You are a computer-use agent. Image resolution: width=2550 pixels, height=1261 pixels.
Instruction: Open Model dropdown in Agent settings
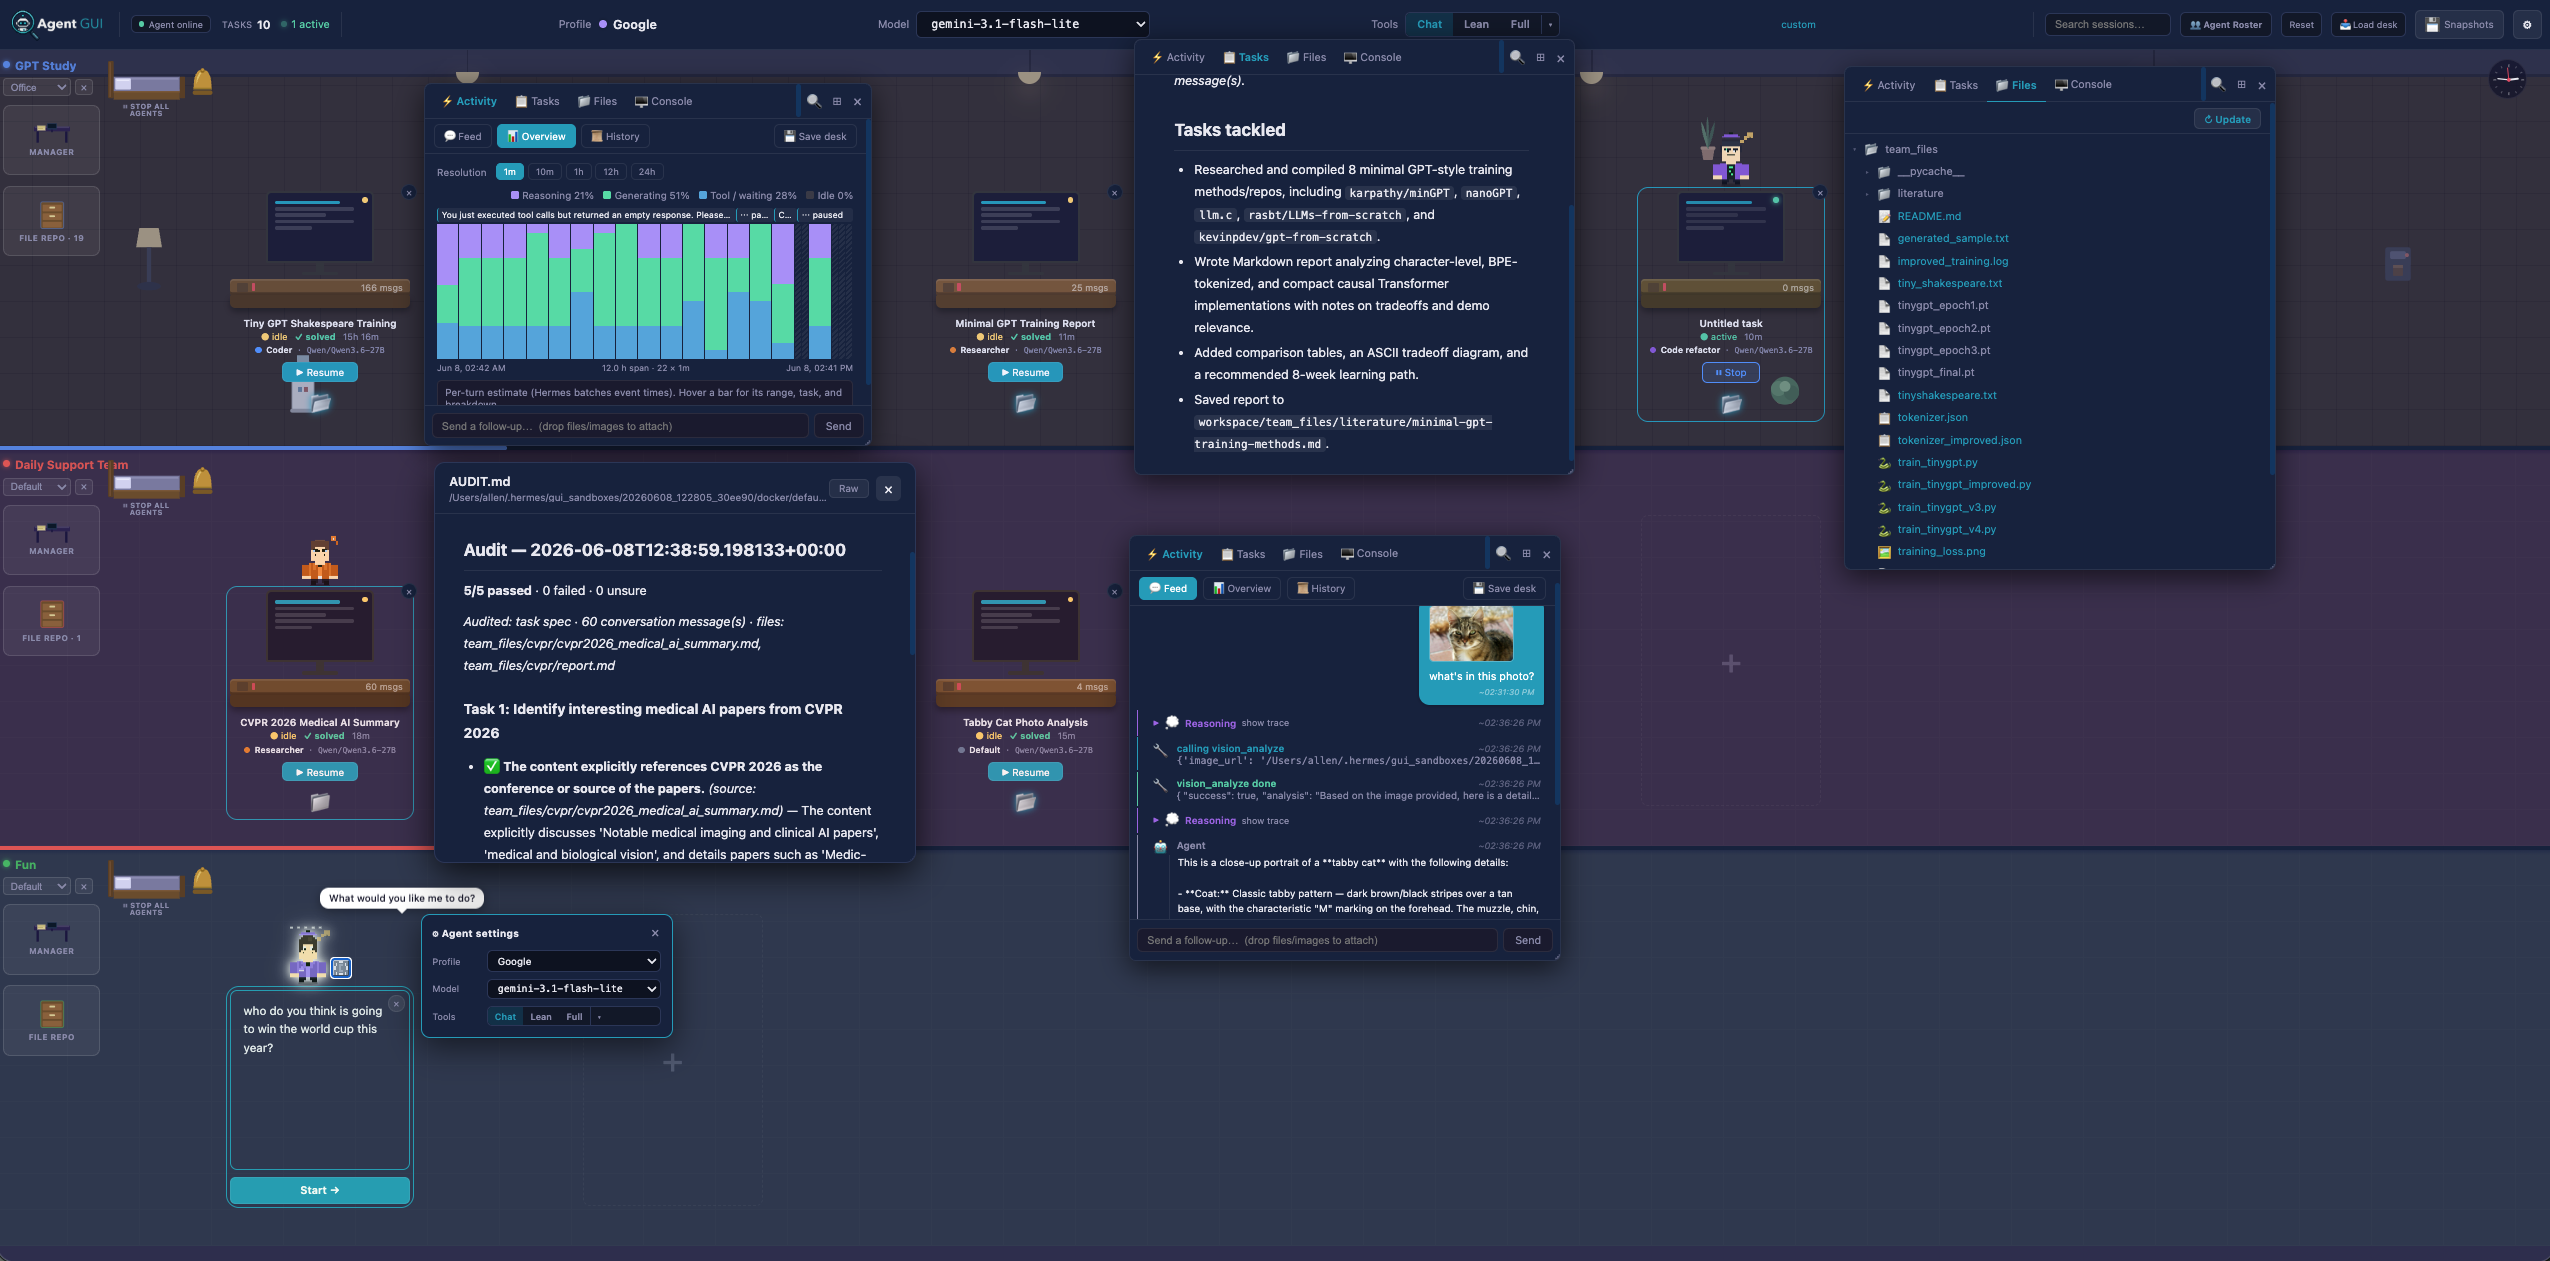tap(574, 989)
